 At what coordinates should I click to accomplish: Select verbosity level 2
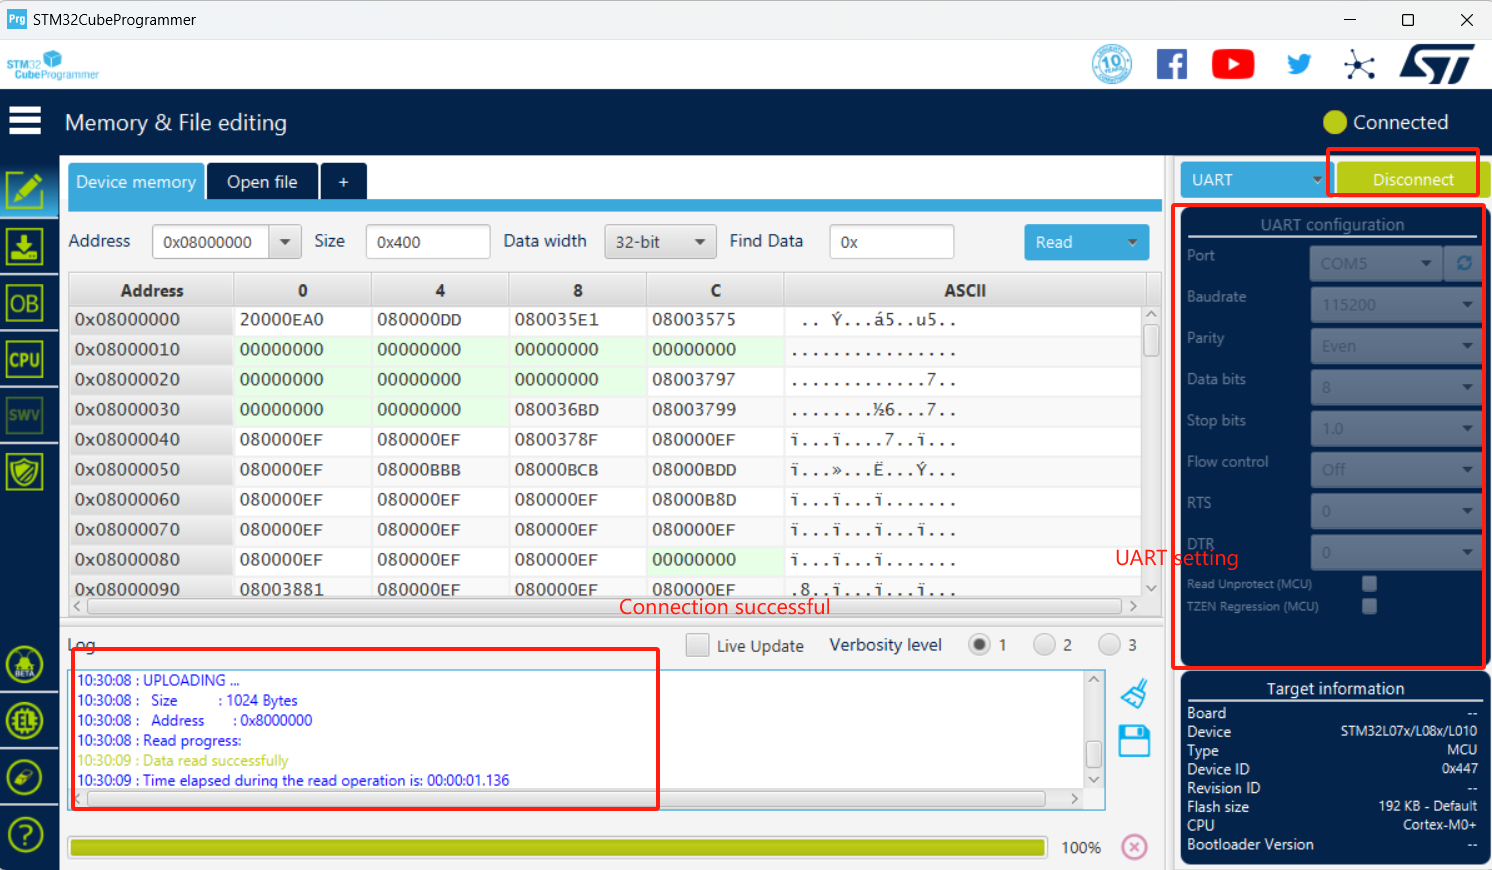[1044, 645]
